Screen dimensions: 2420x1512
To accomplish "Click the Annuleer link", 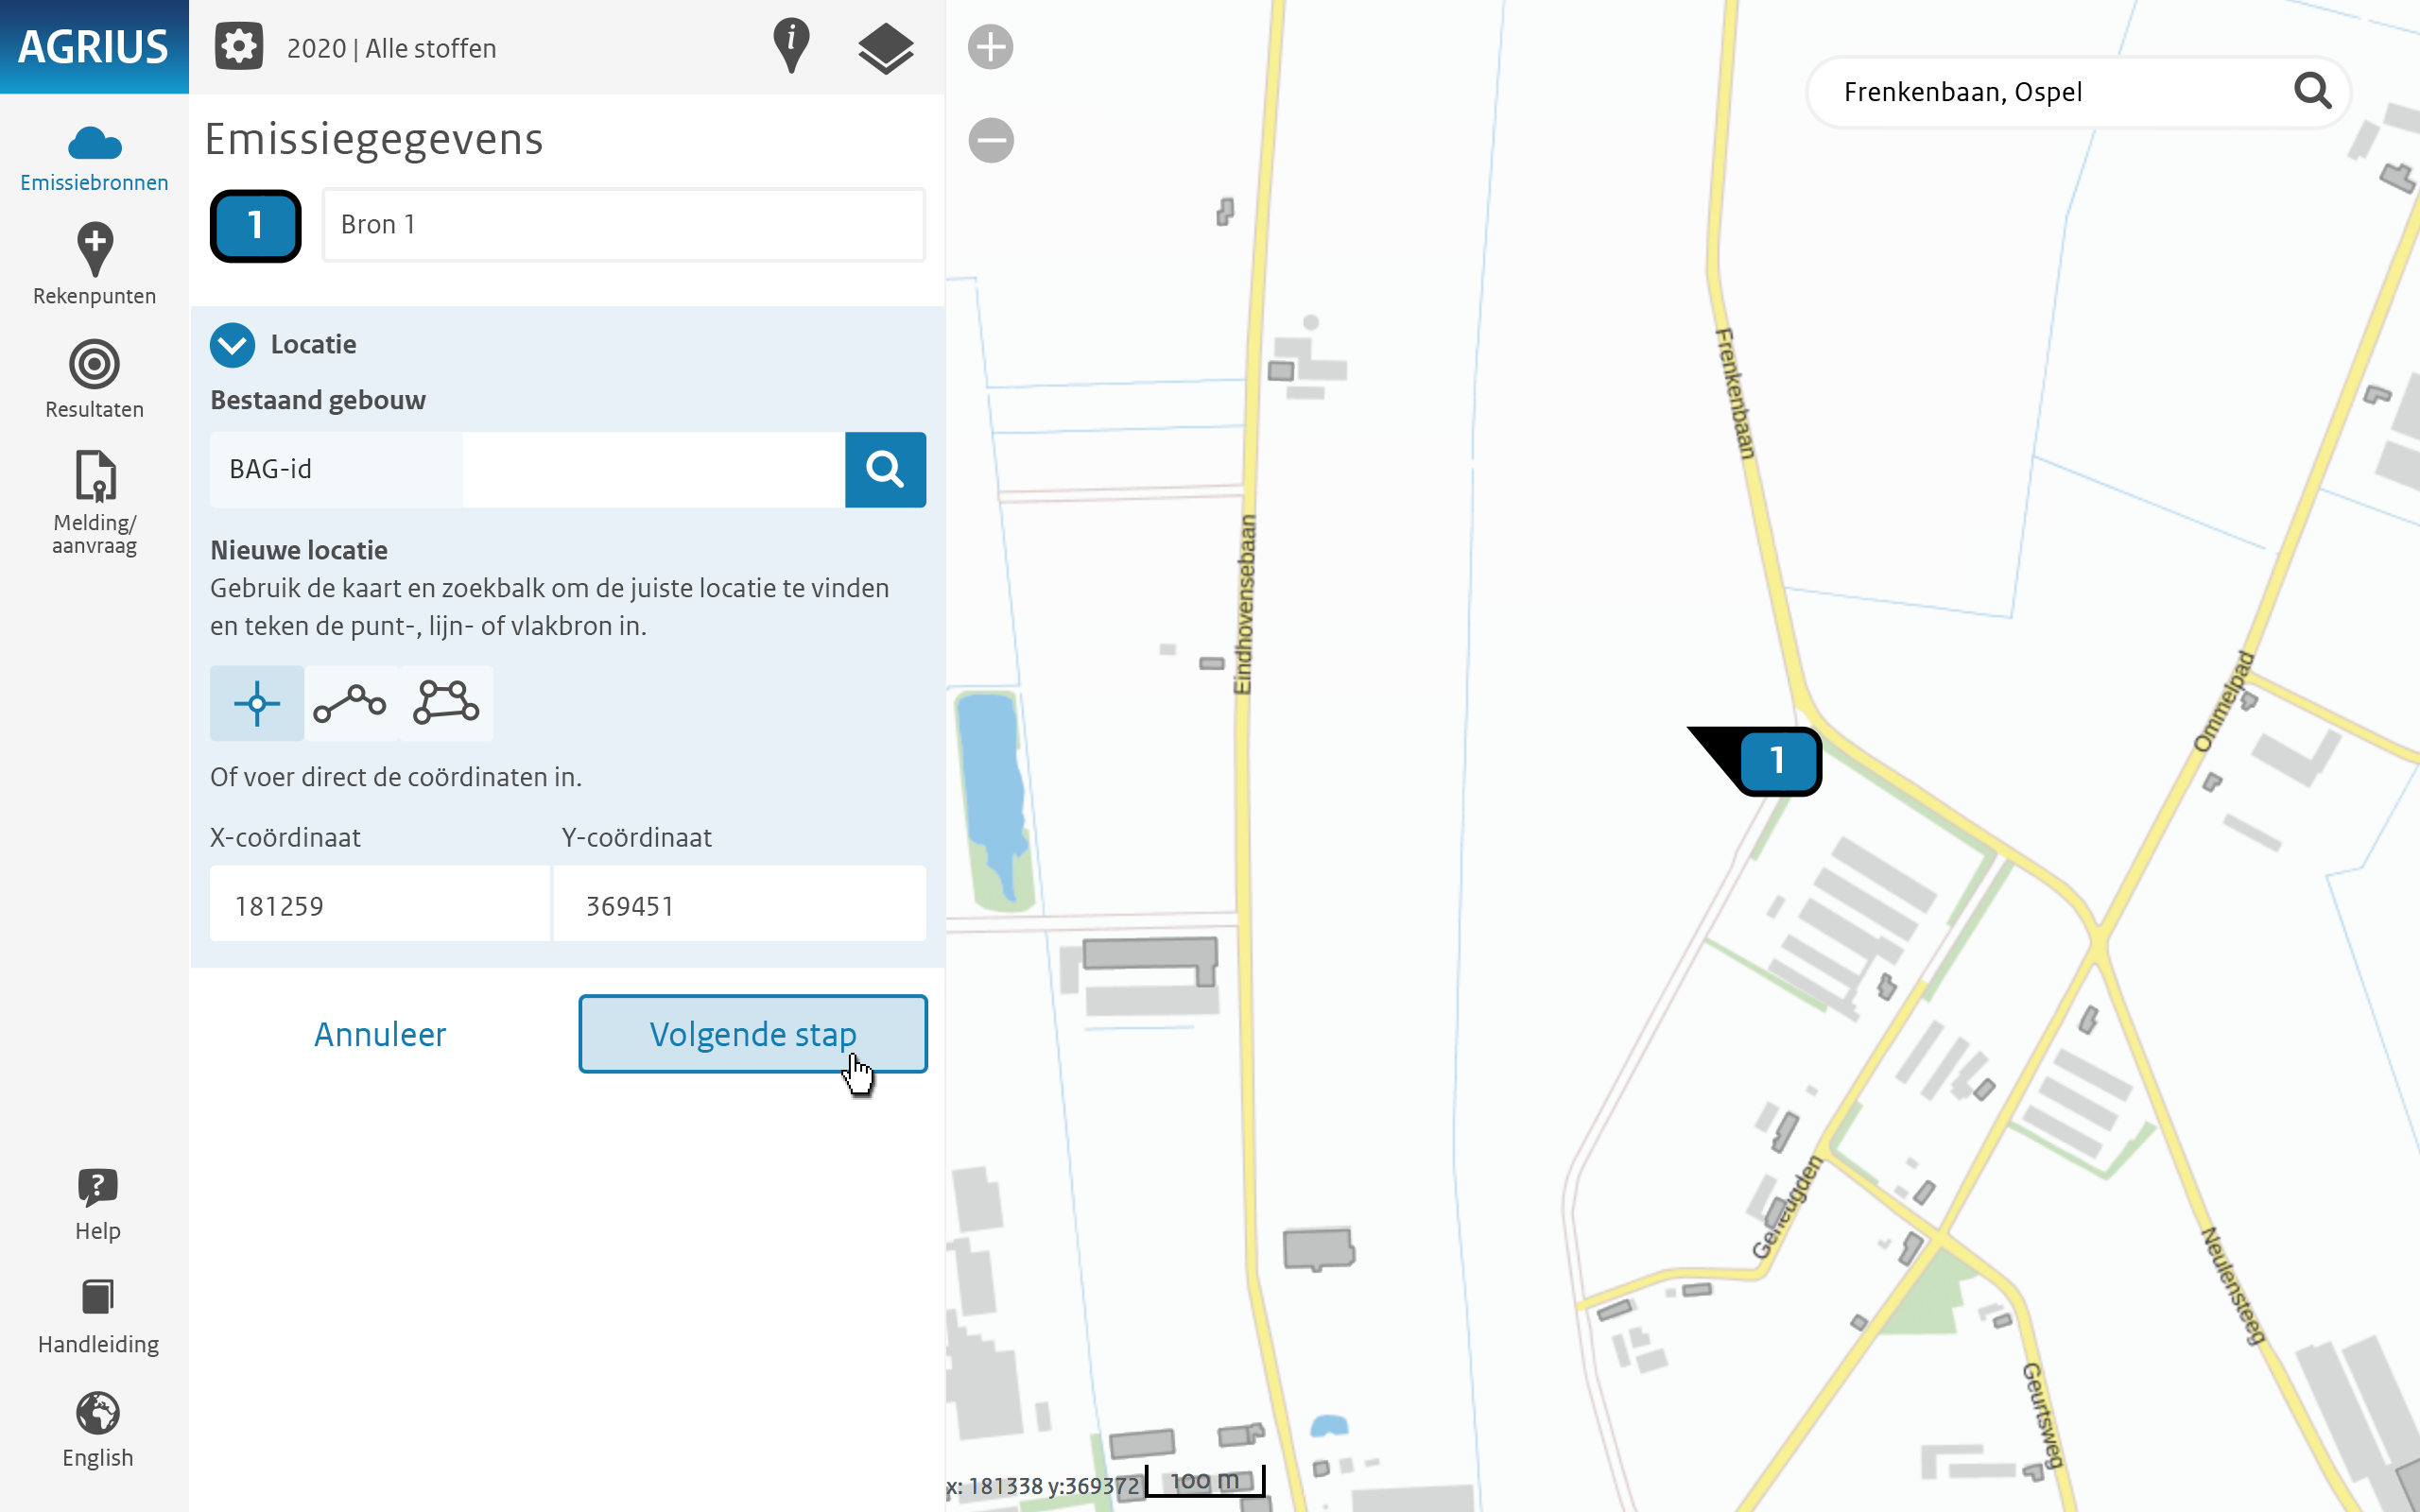I will (380, 1033).
